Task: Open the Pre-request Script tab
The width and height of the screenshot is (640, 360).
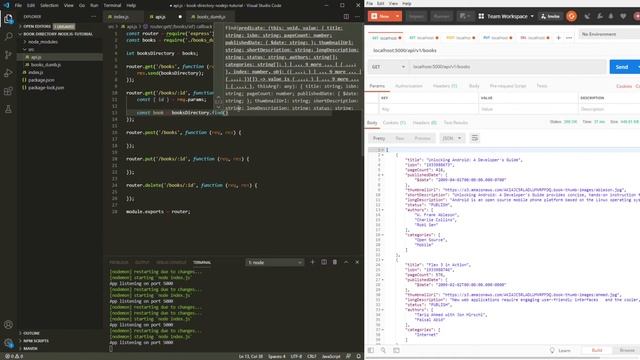Action: (508, 86)
